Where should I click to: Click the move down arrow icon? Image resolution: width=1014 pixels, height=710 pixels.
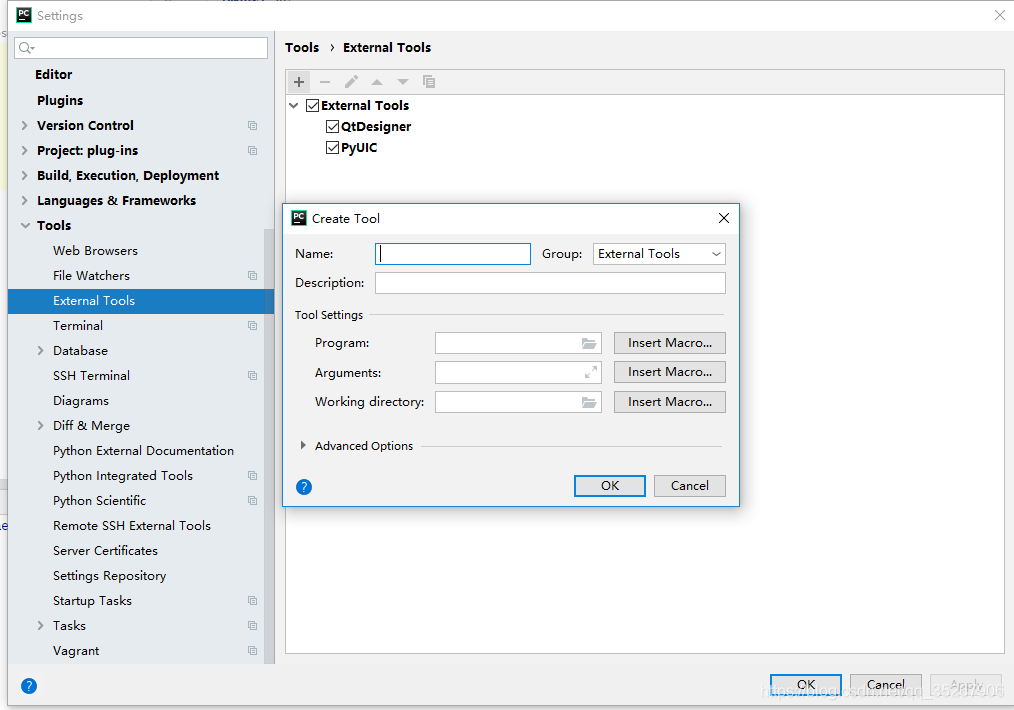point(403,81)
